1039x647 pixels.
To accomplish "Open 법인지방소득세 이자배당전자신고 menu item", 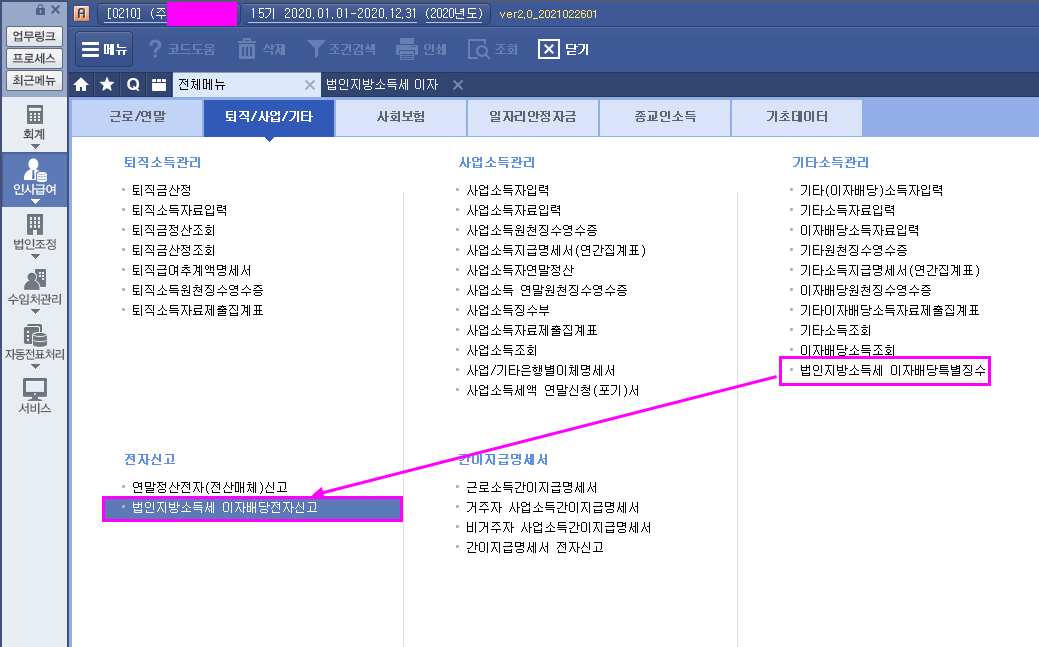I will (x=225, y=508).
